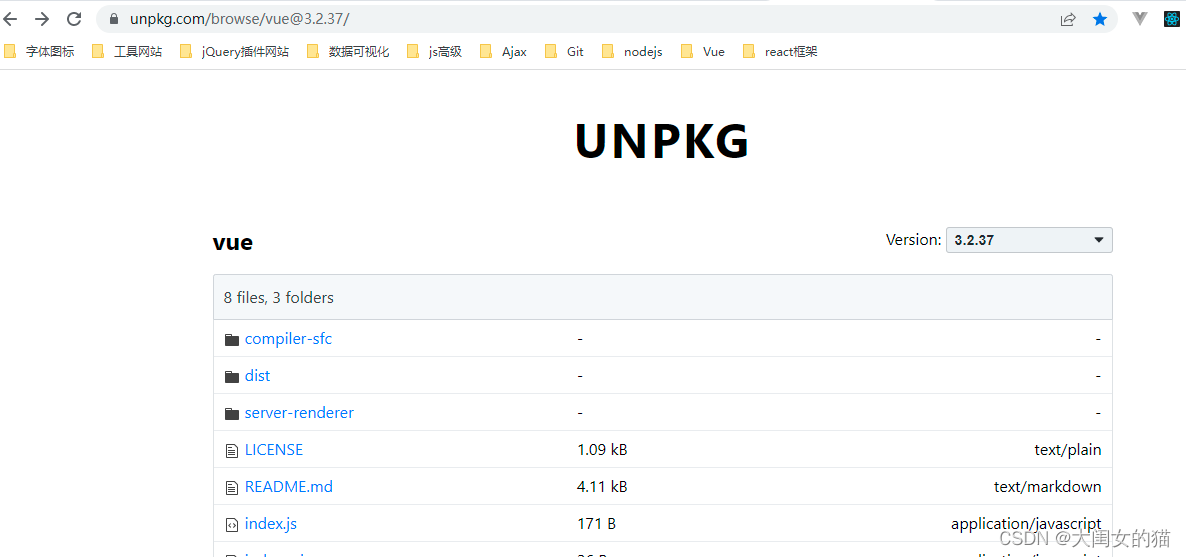Open the Vue bookmark folder
The image size is (1186, 557).
703,51
